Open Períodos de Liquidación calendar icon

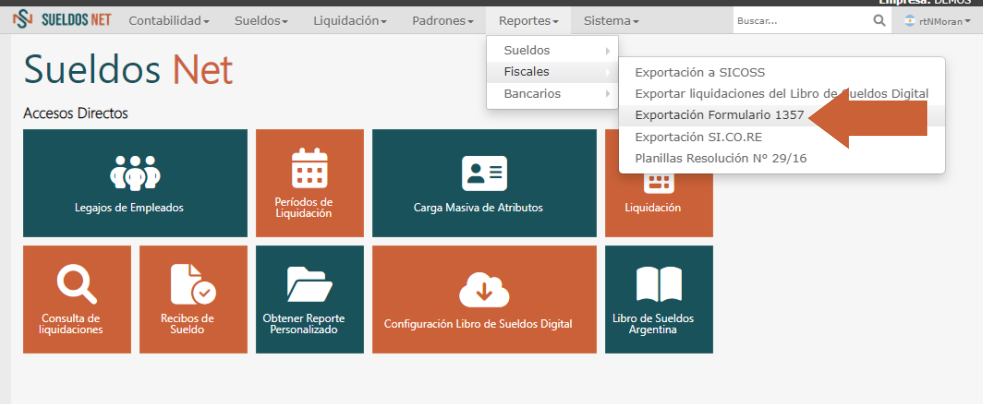point(309,168)
